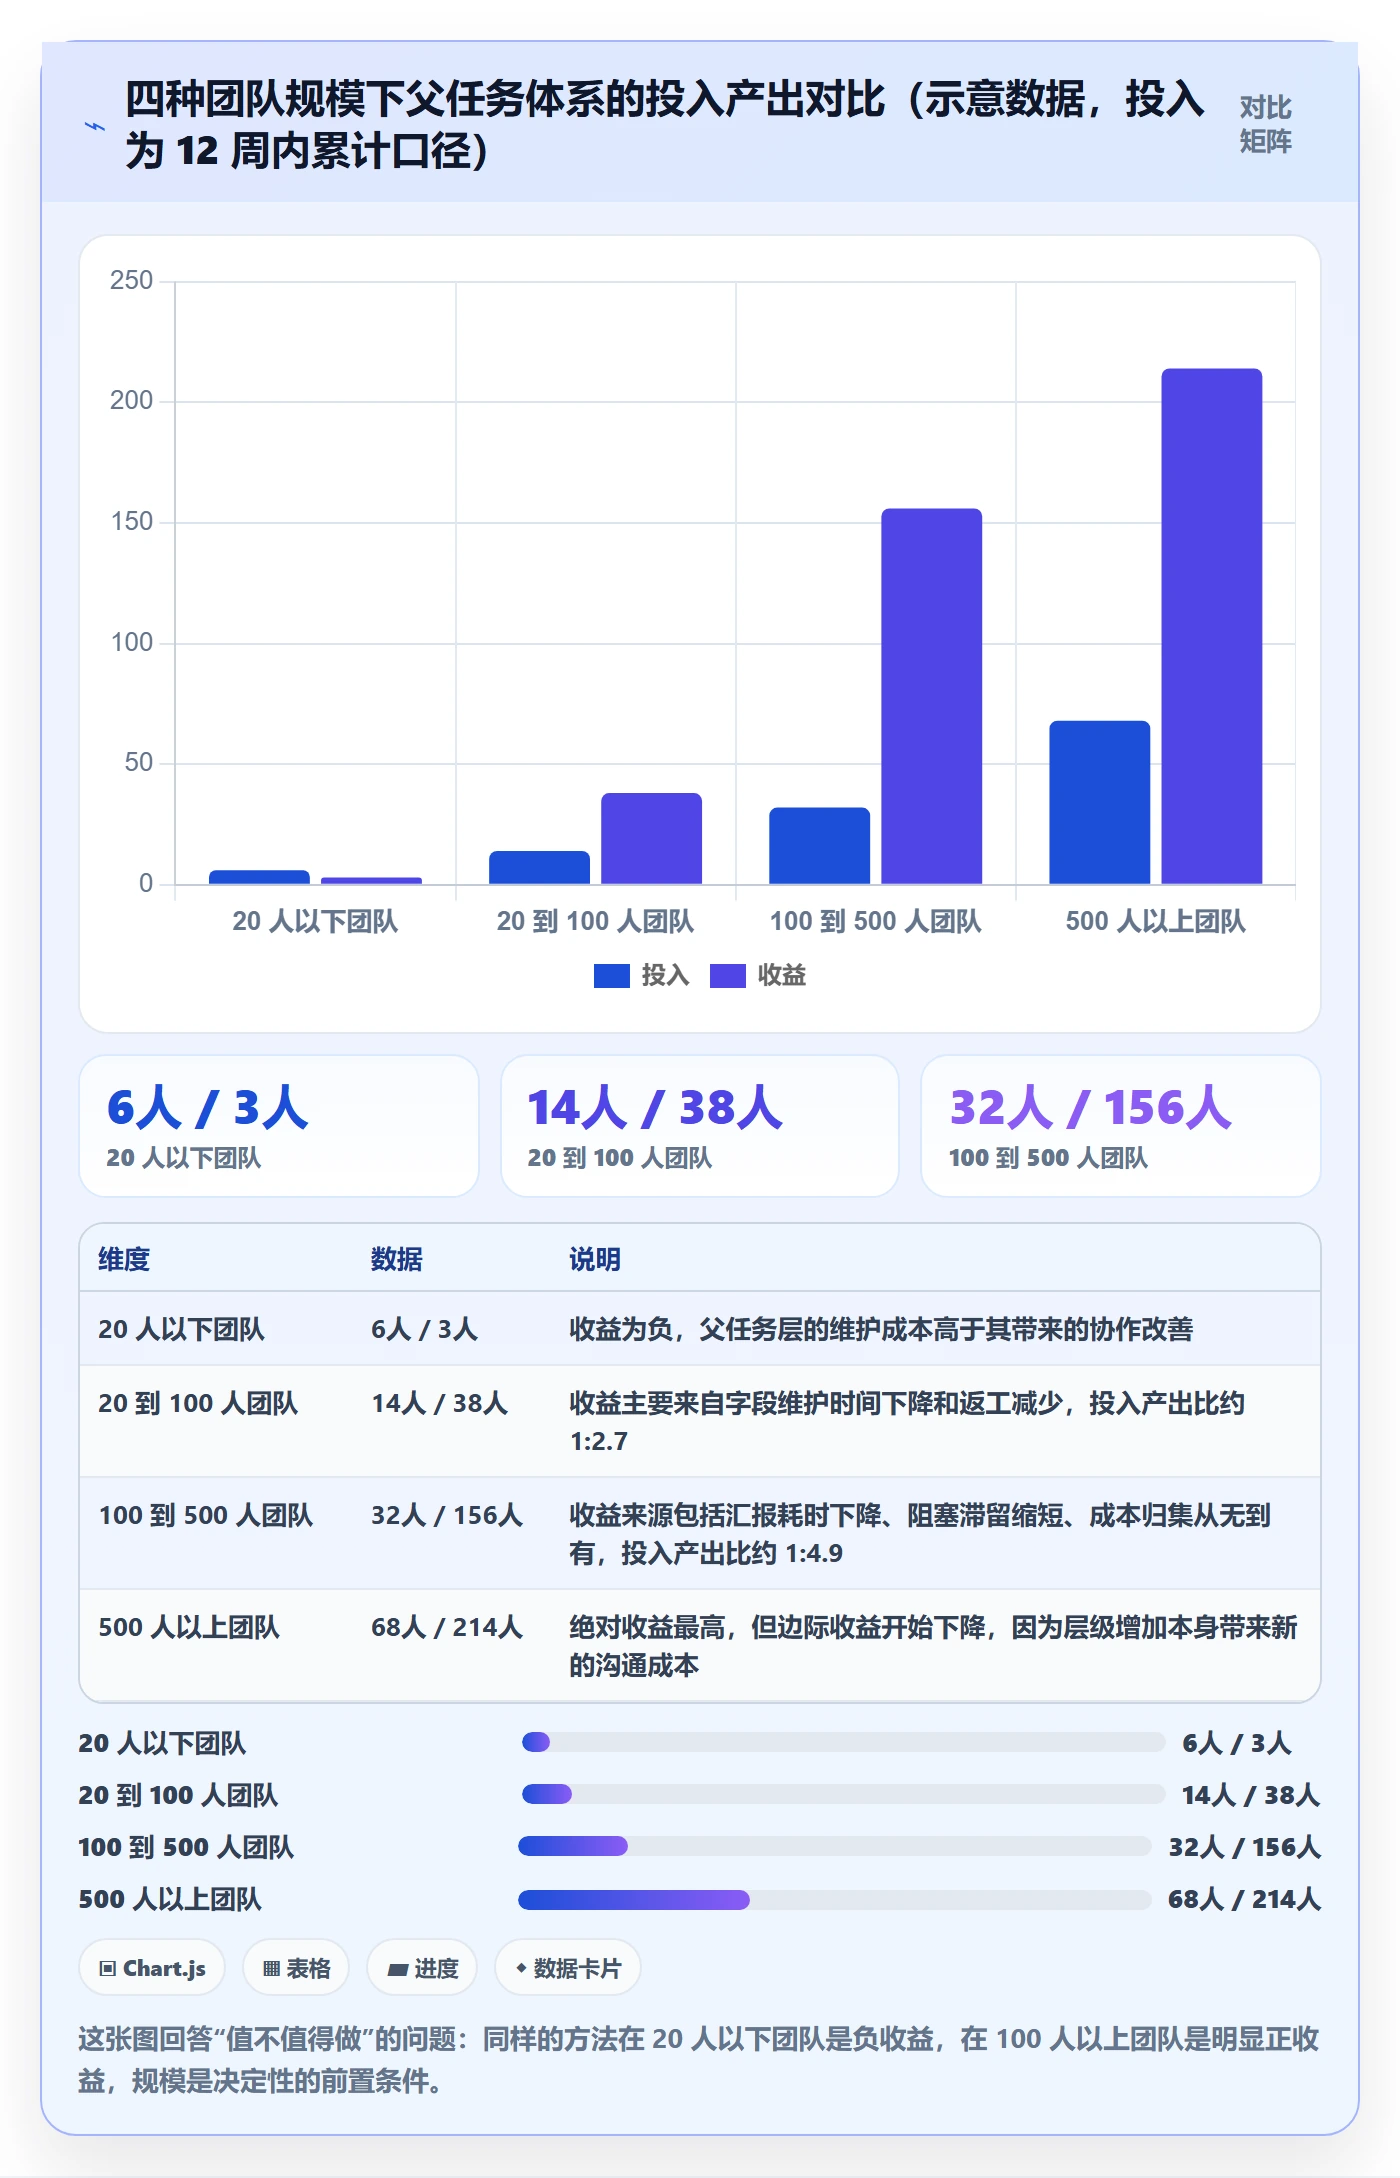Click the progress bar for 20 到 100 人团队
1400x2178 pixels.
coord(843,1794)
